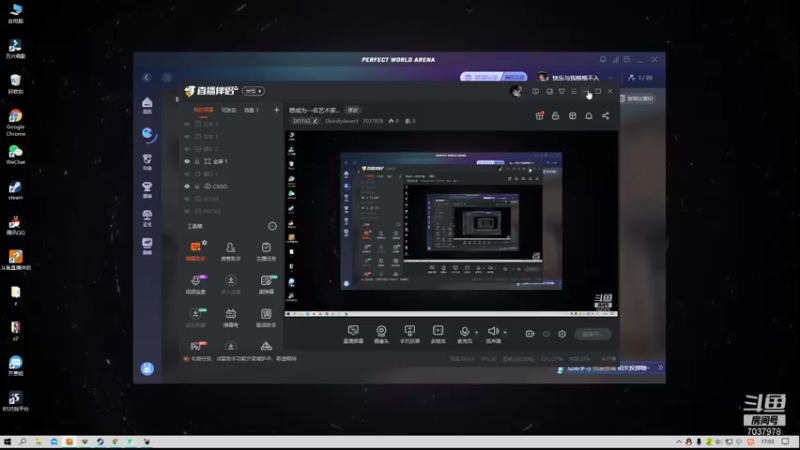Expand the speaker options arrow
Image resolution: width=800 pixels, height=450 pixels.
pyautogui.click(x=505, y=333)
